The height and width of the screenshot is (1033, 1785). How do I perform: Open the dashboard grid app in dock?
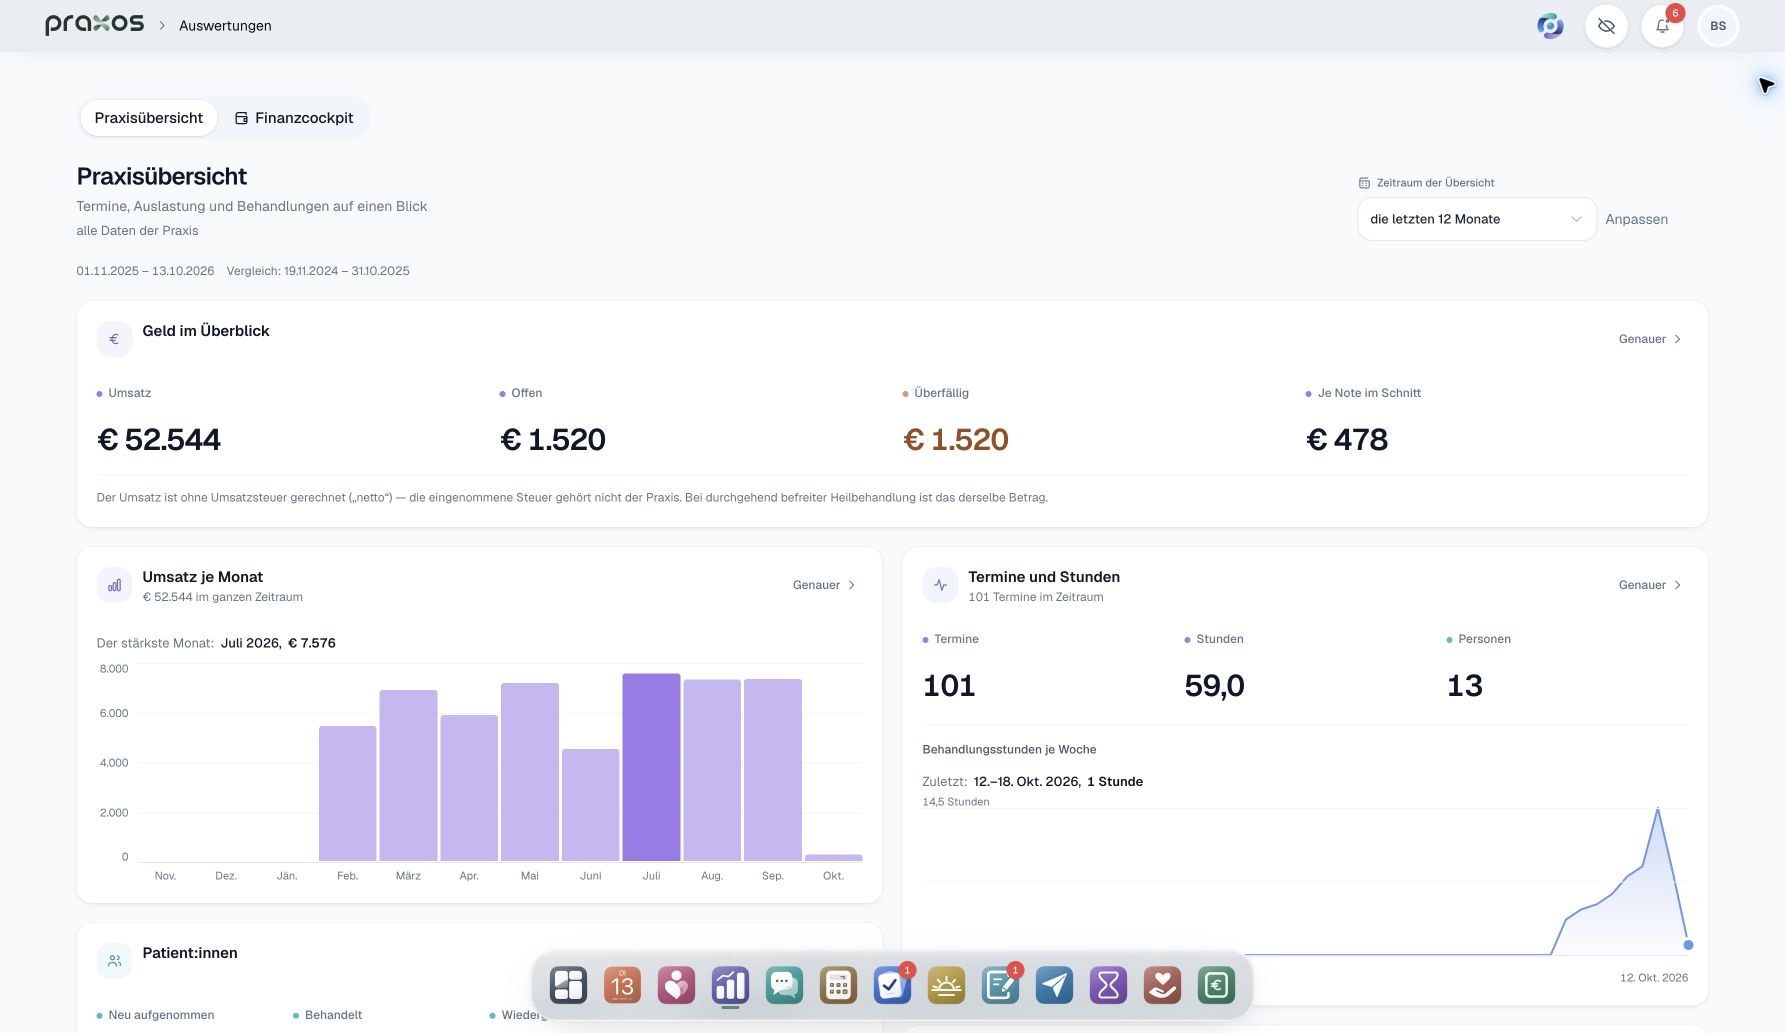pyautogui.click(x=568, y=986)
